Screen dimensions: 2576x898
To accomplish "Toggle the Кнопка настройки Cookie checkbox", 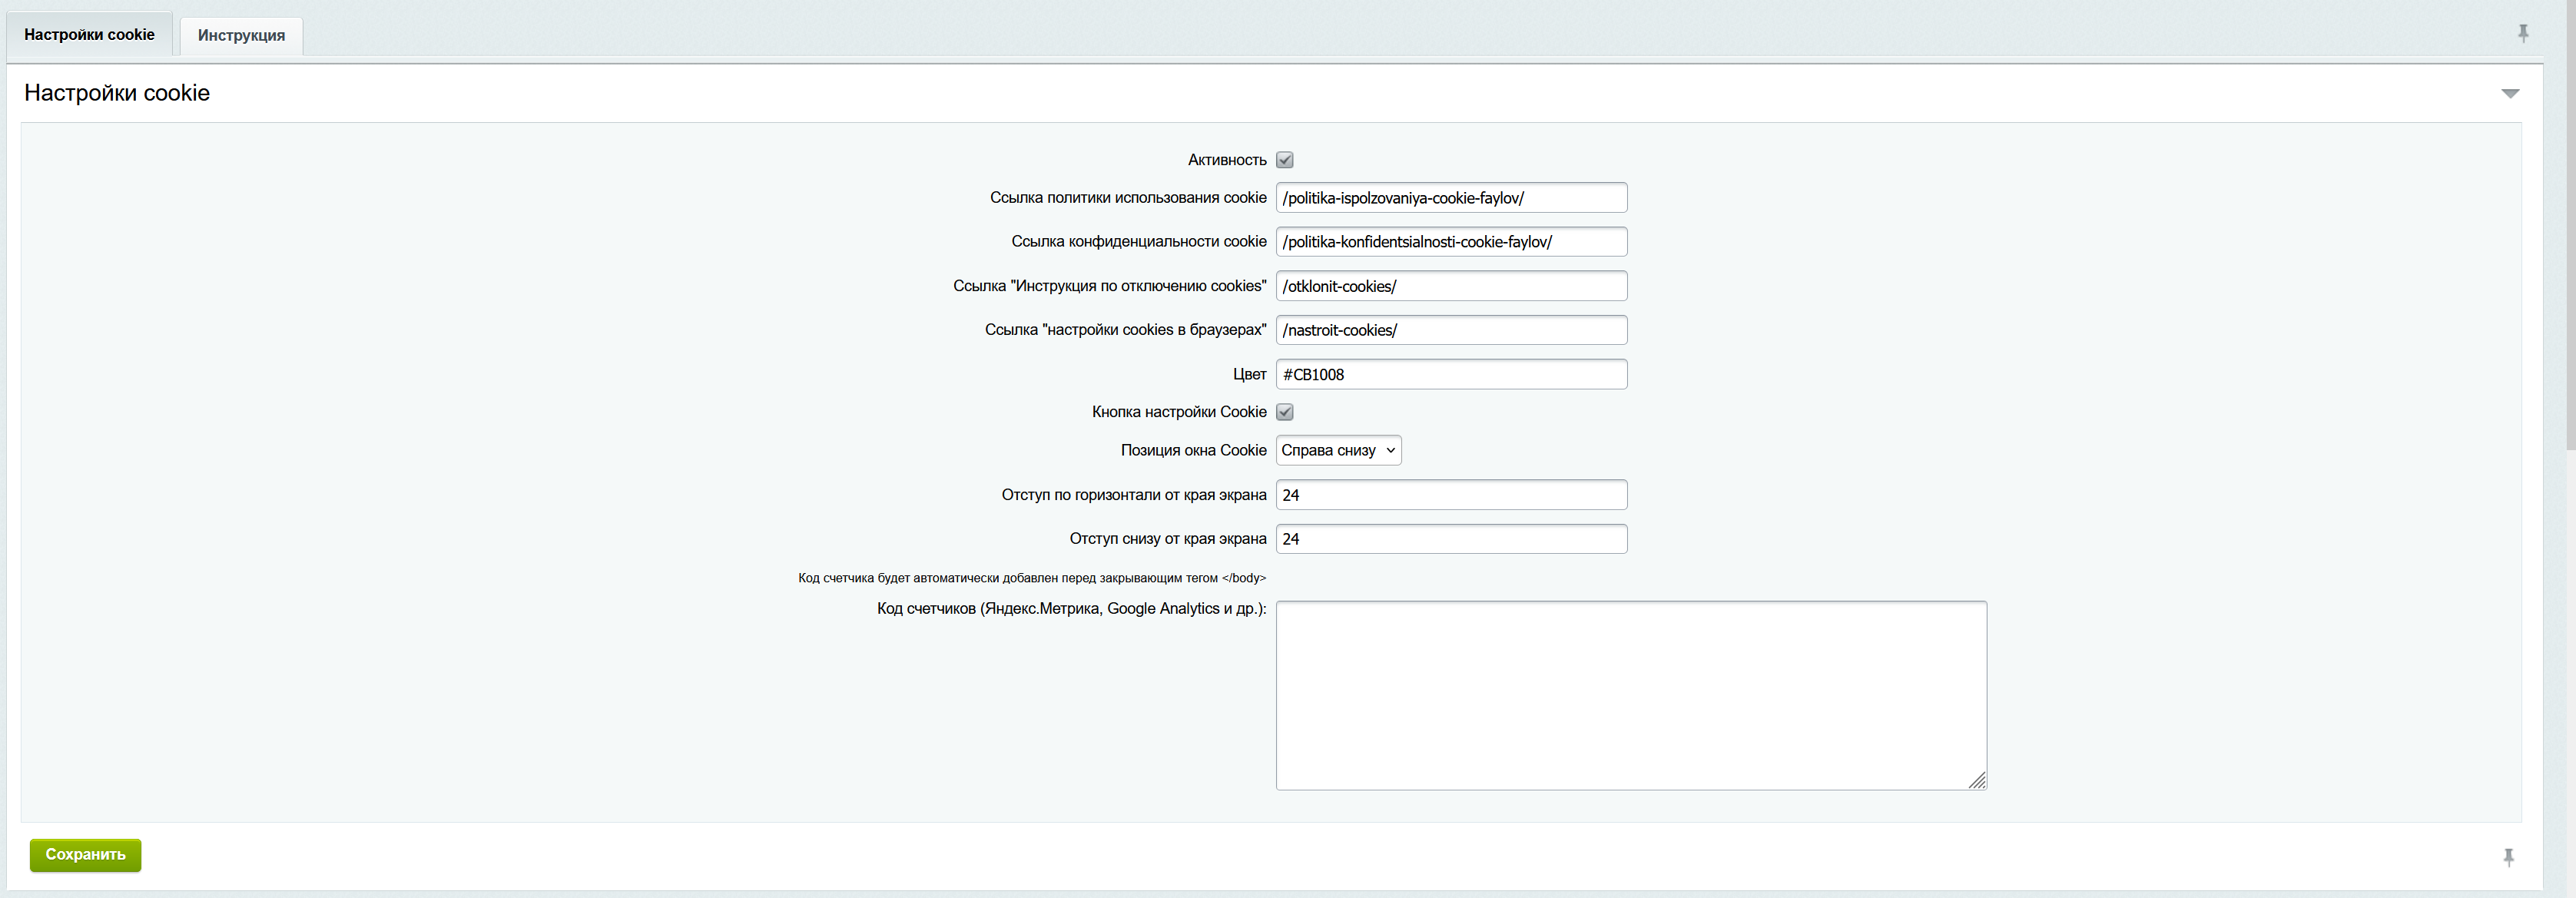I will pos(1285,412).
